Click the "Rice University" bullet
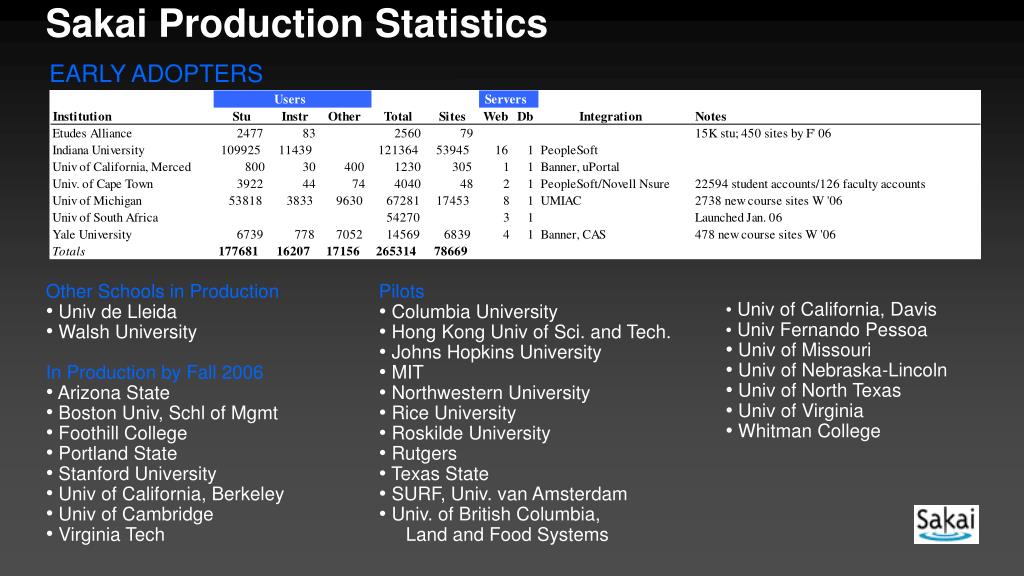Viewport: 1024px width, 576px height. point(447,413)
